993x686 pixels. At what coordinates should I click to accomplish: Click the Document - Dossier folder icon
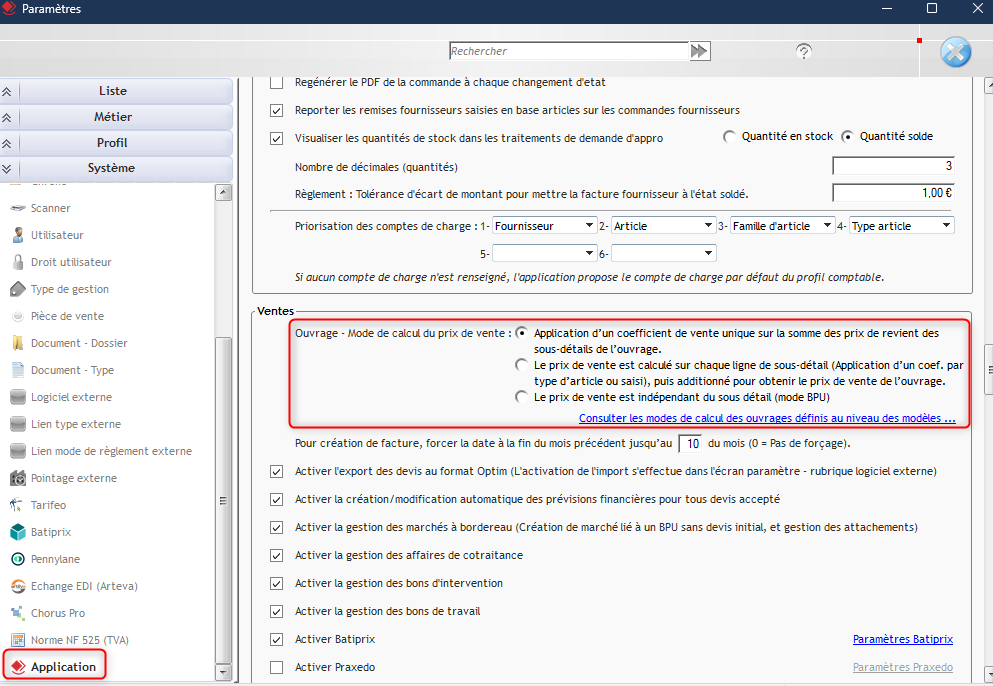pyautogui.click(x=18, y=343)
